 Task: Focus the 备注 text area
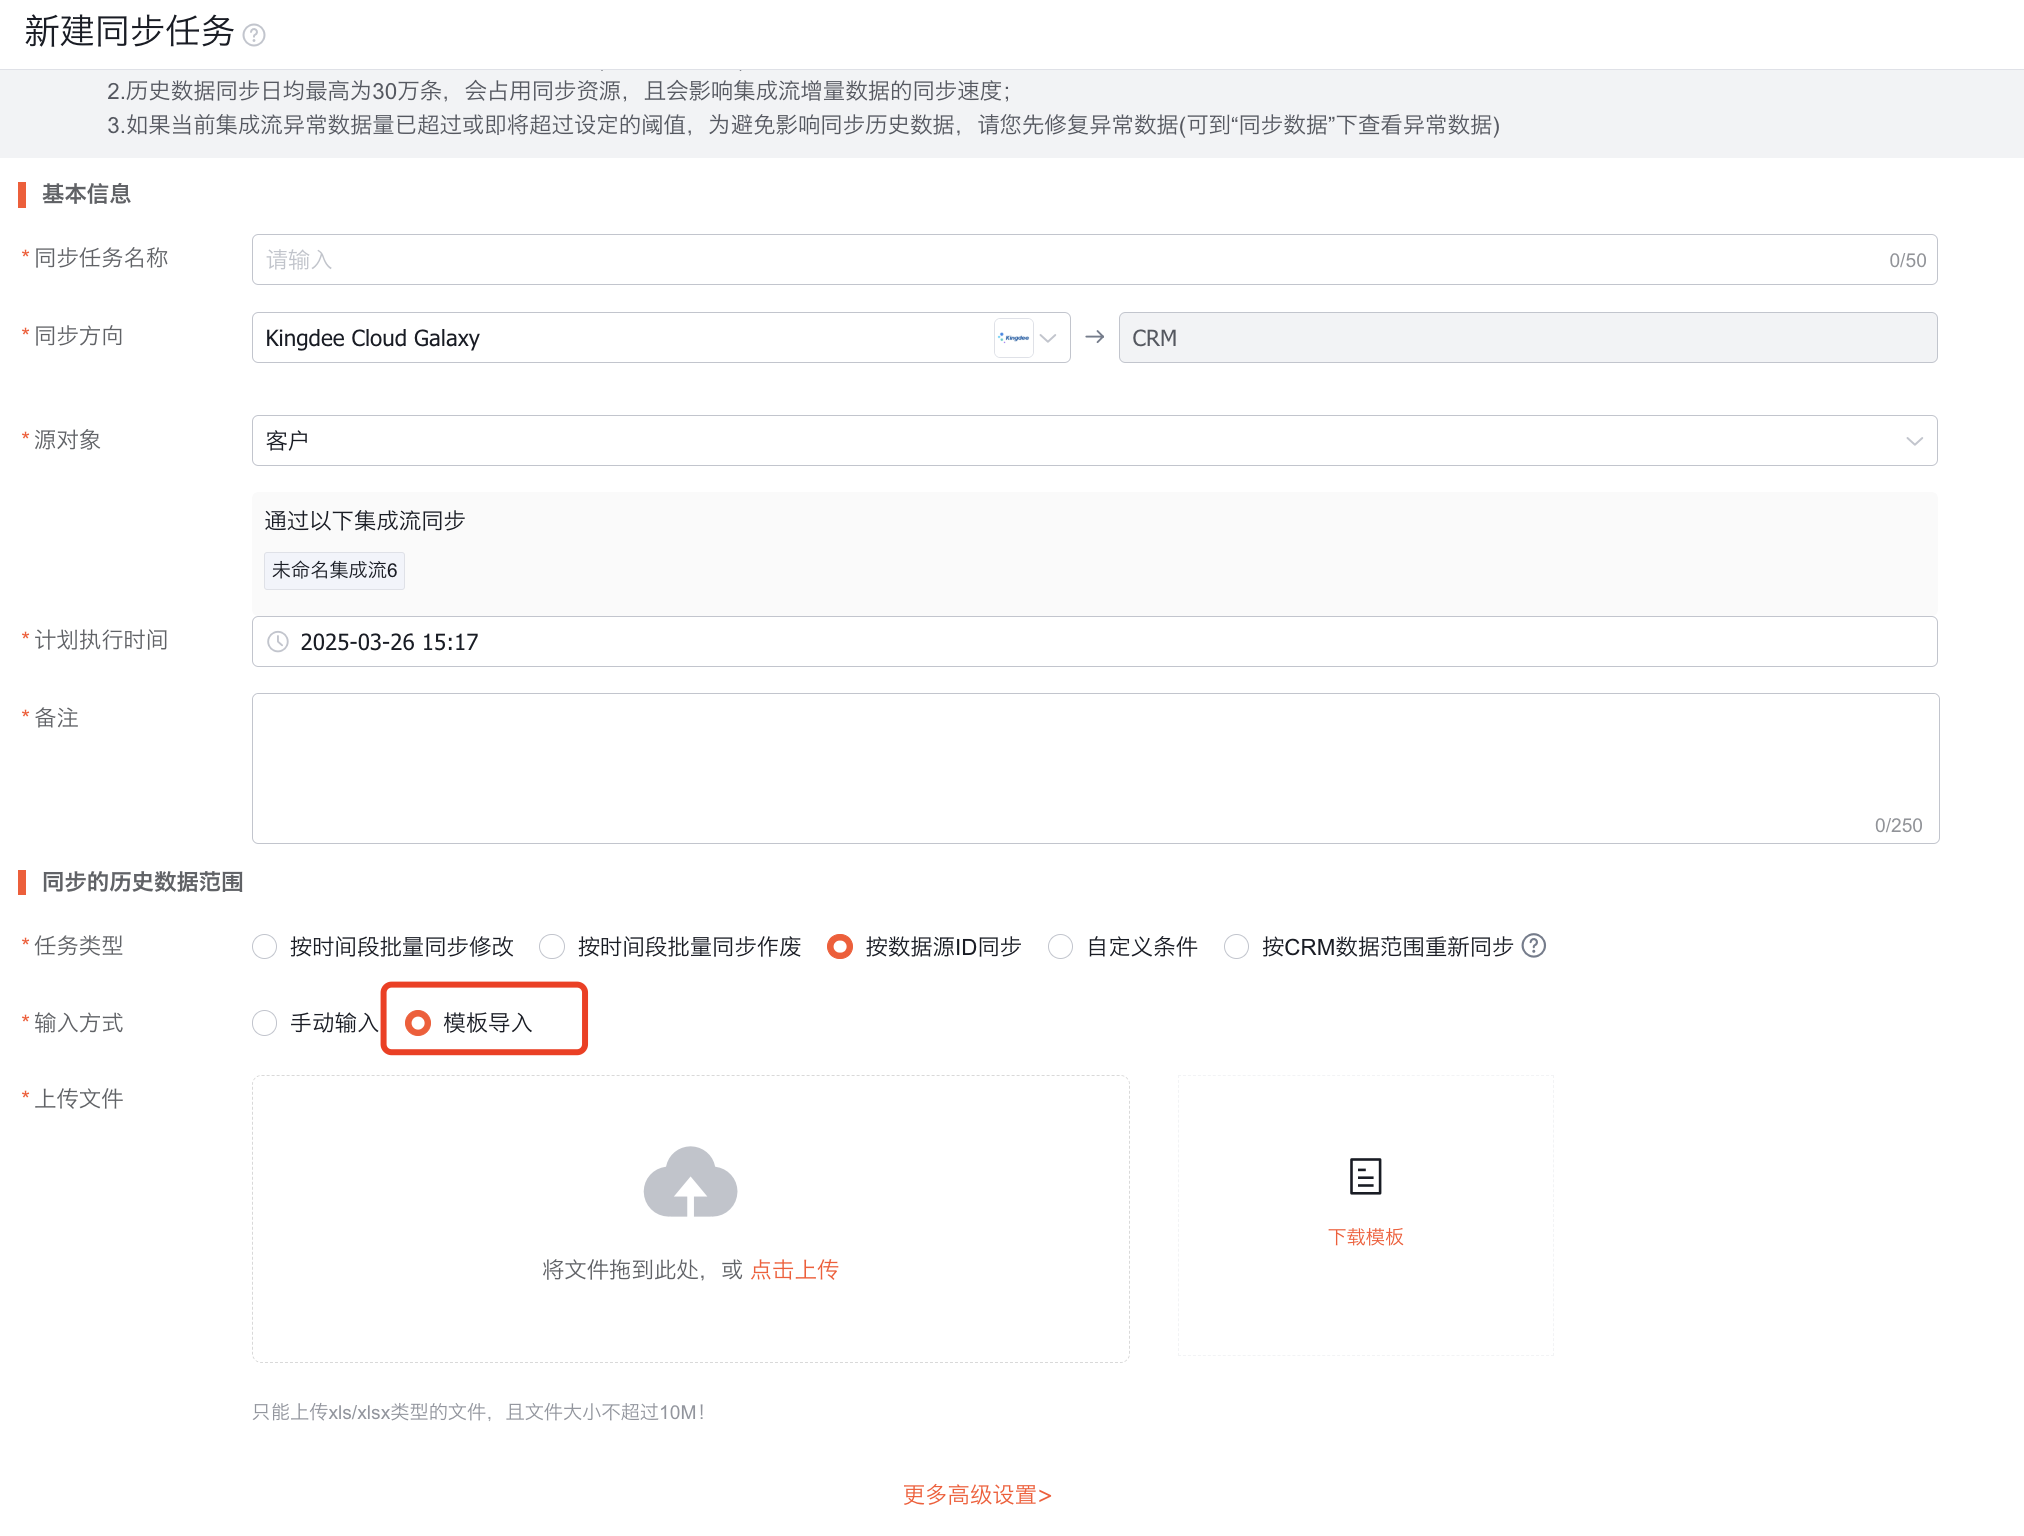point(1095,768)
